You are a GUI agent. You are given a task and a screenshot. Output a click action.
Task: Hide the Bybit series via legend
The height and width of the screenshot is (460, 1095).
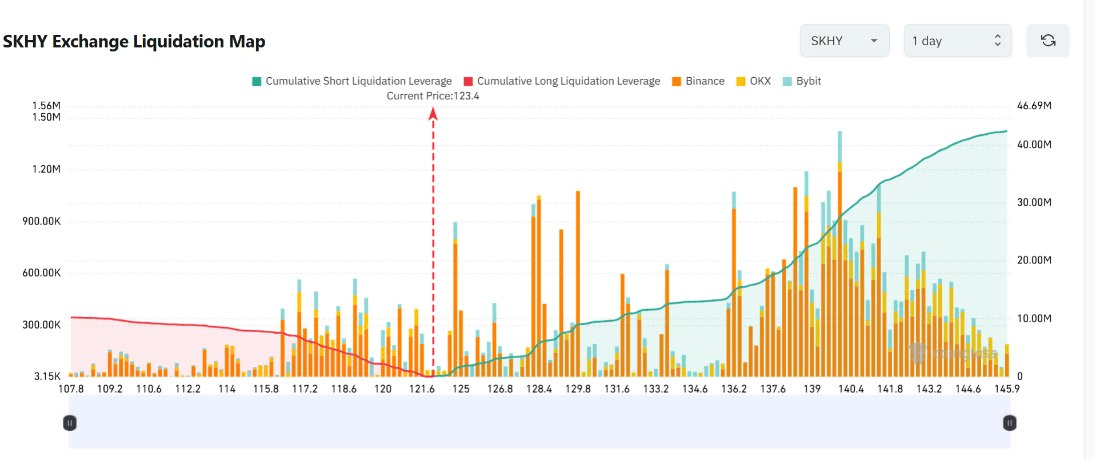click(801, 81)
